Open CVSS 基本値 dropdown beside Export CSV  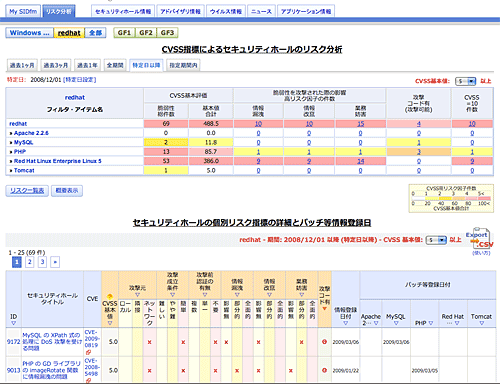[x=436, y=240]
